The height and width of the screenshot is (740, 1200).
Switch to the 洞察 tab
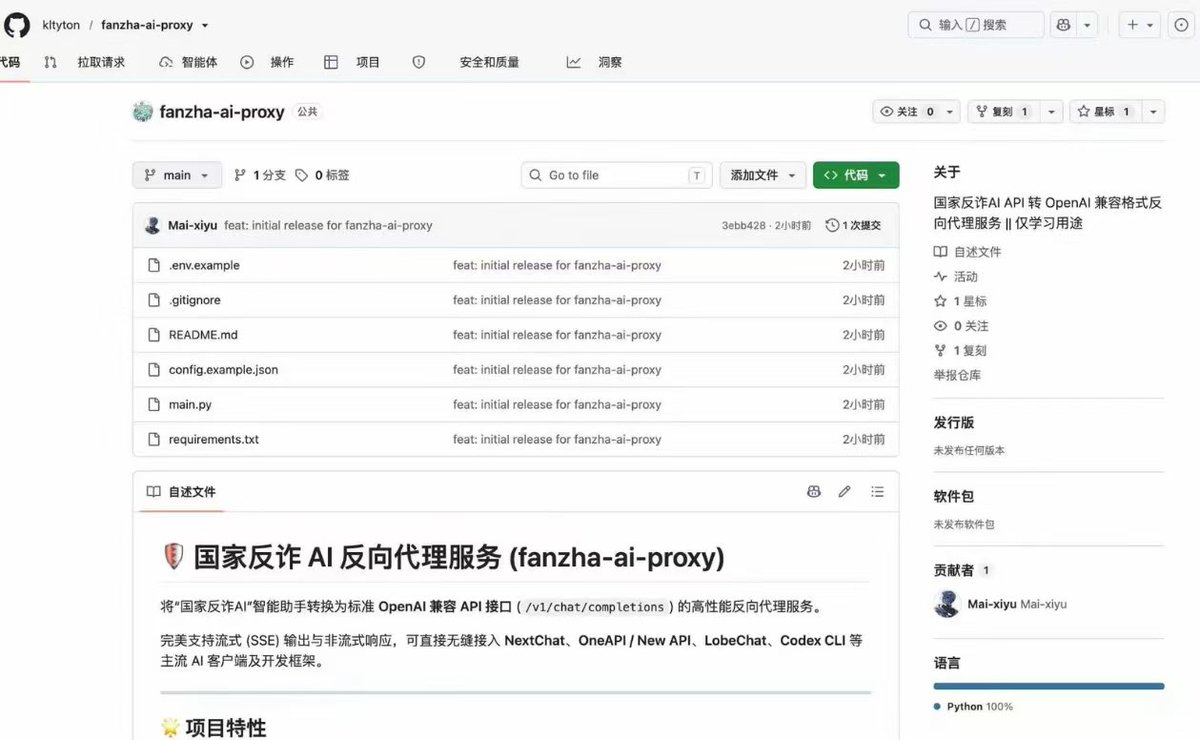tap(595, 62)
